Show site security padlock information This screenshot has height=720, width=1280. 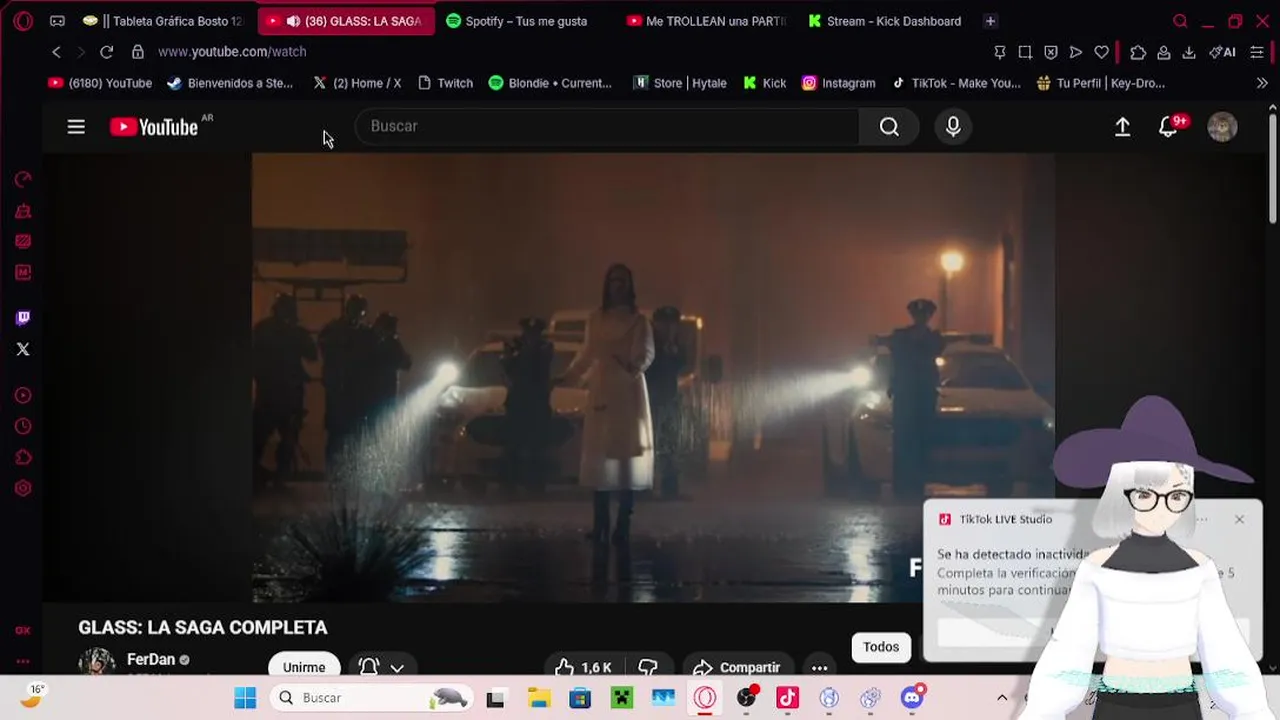pyautogui.click(x=138, y=52)
